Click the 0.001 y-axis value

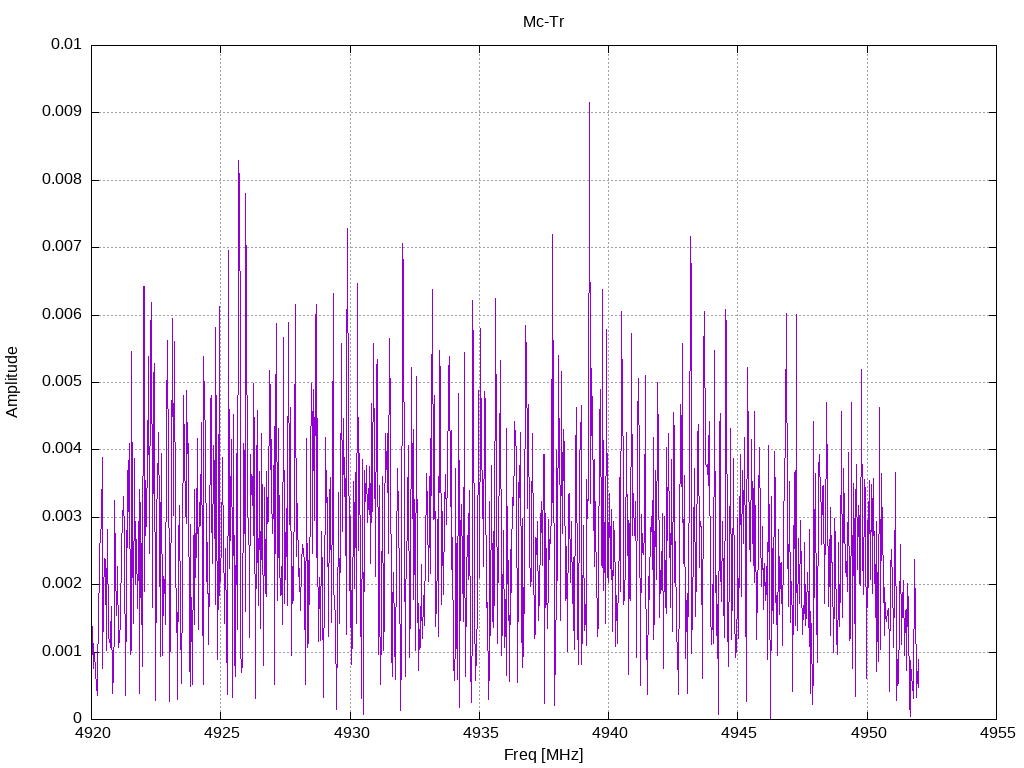[x=62, y=651]
